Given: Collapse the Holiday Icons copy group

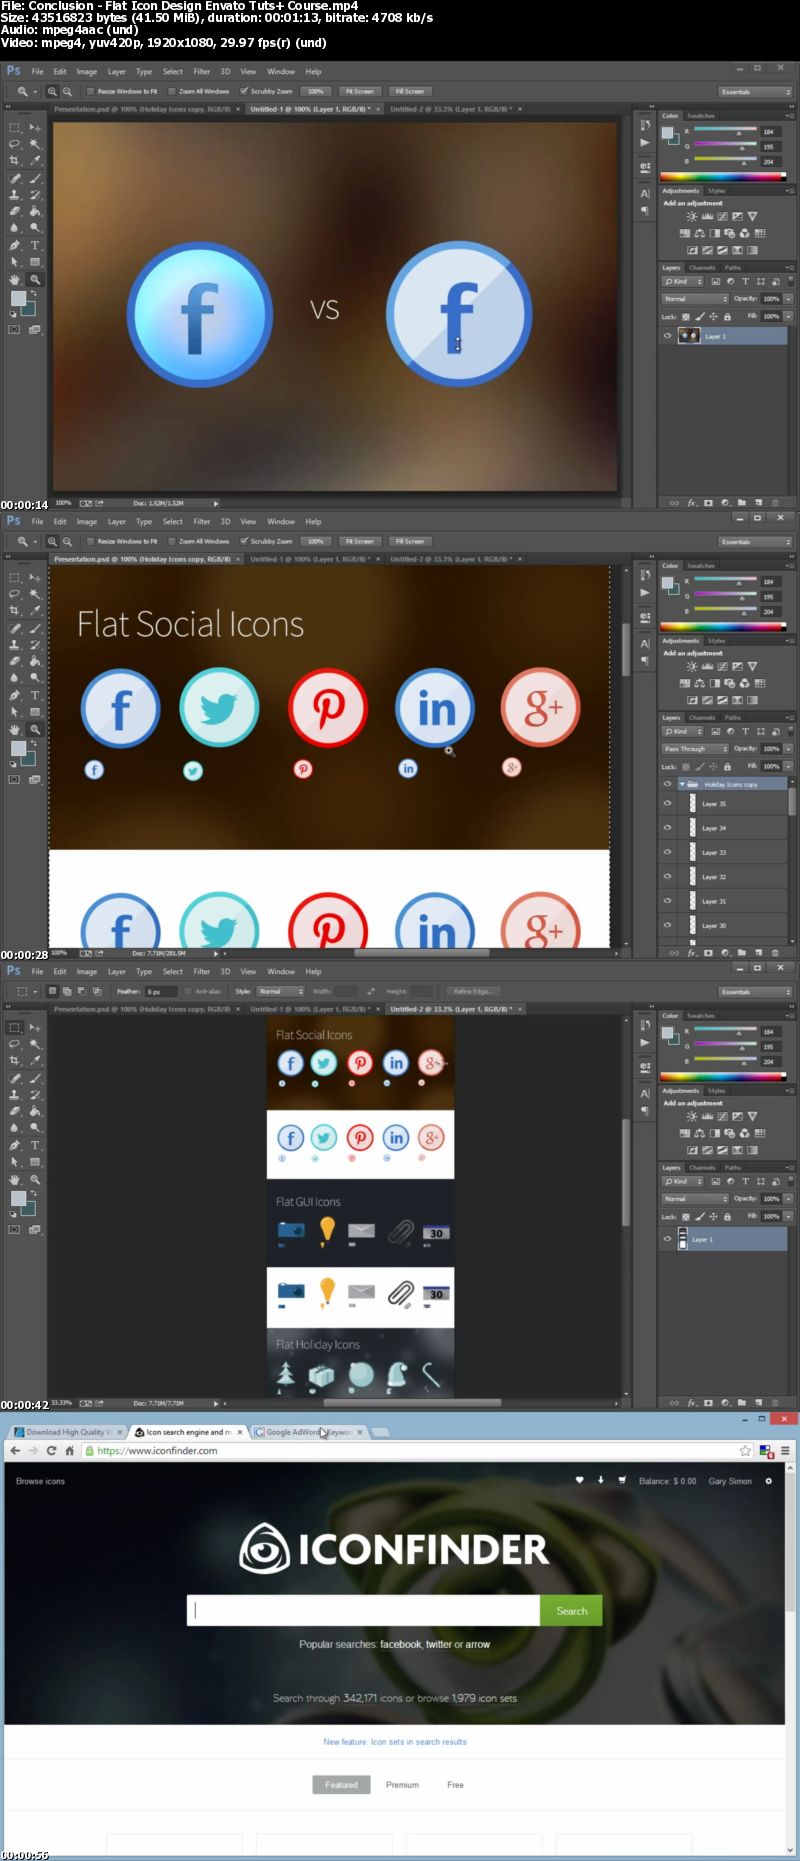Looking at the screenshot, I should [682, 784].
